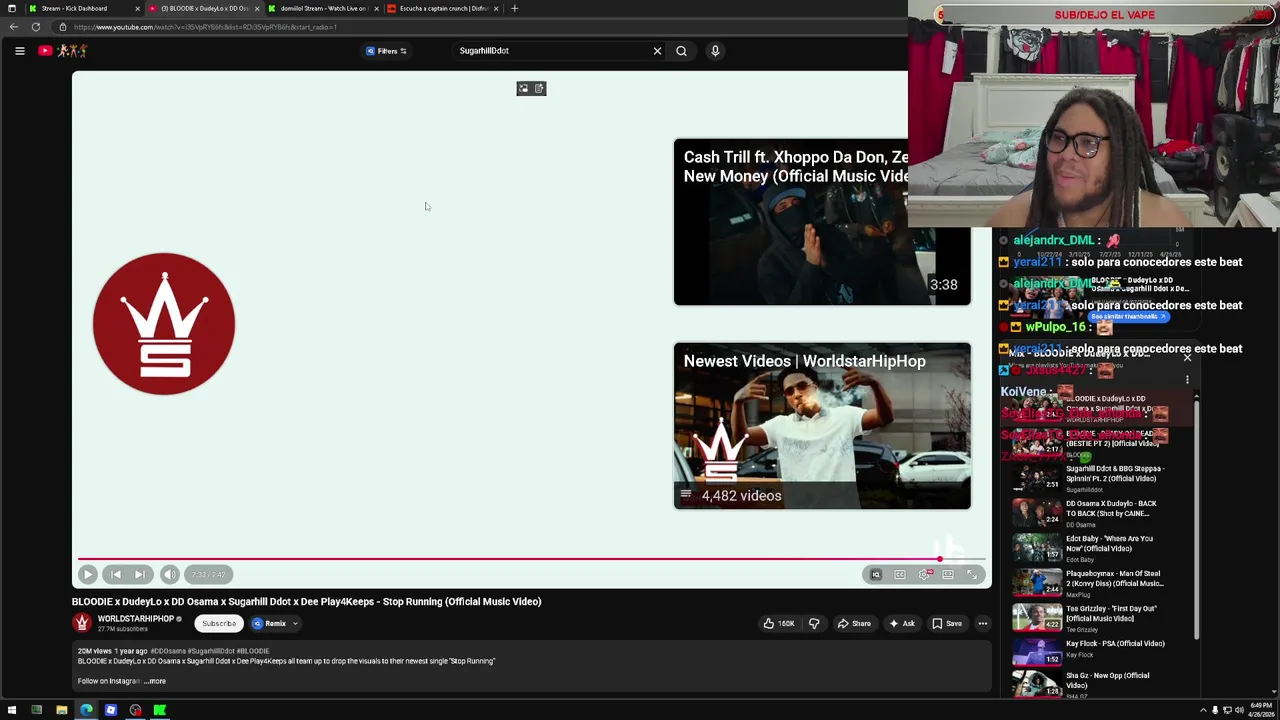Click the note icon above the video
This screenshot has width=1280, height=720.
pyautogui.click(x=539, y=89)
